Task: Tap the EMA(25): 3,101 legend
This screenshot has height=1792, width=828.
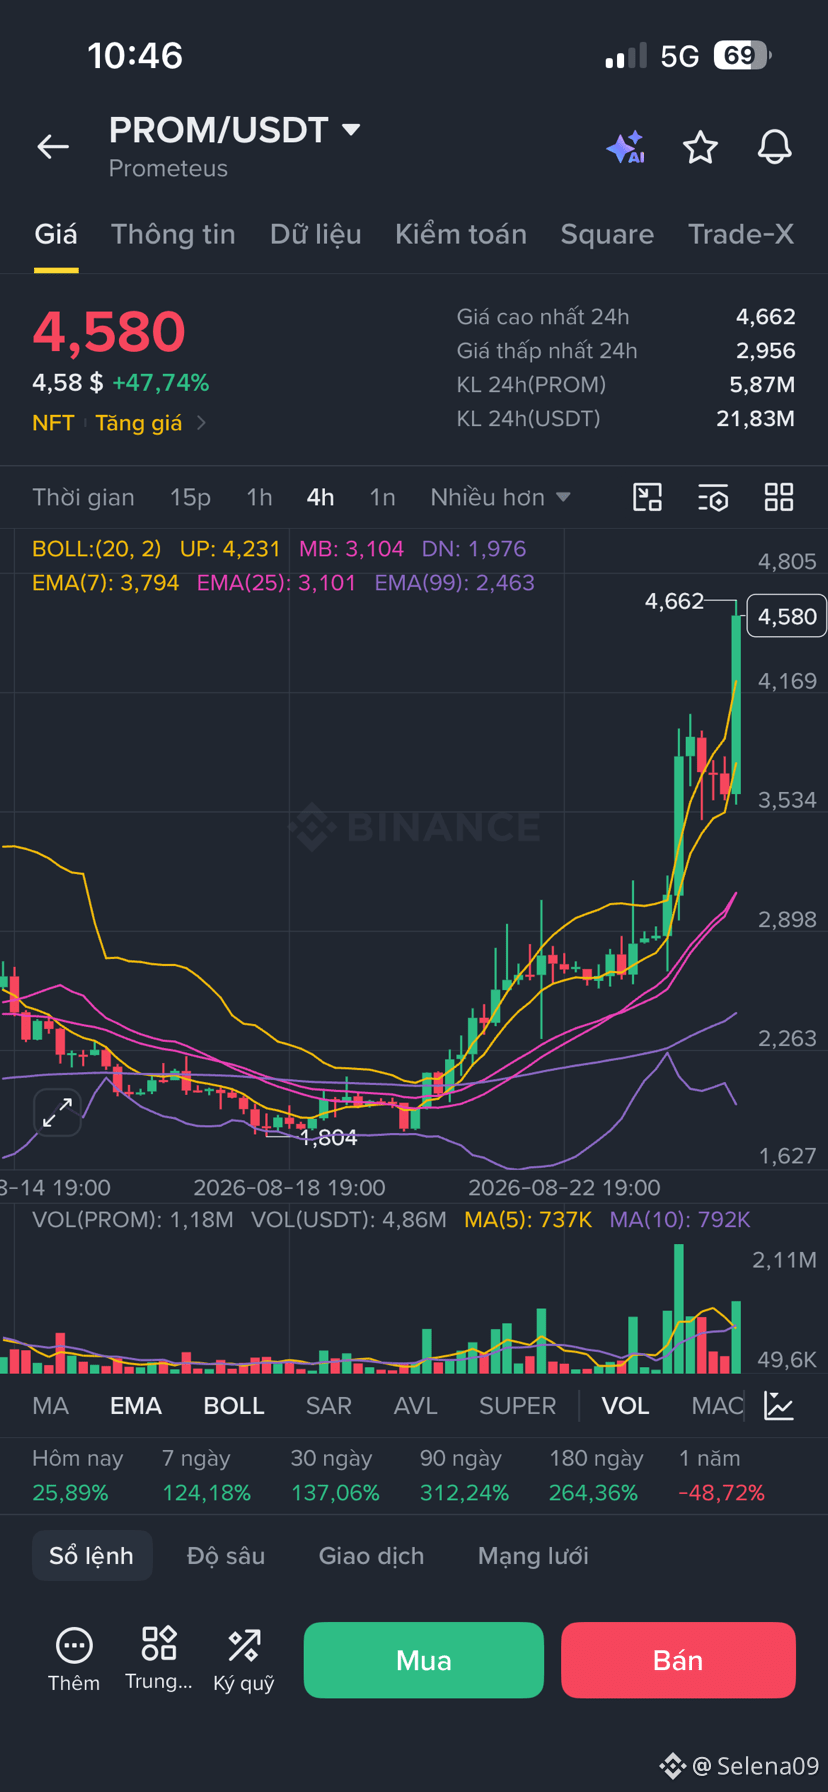Action: pyautogui.click(x=276, y=583)
